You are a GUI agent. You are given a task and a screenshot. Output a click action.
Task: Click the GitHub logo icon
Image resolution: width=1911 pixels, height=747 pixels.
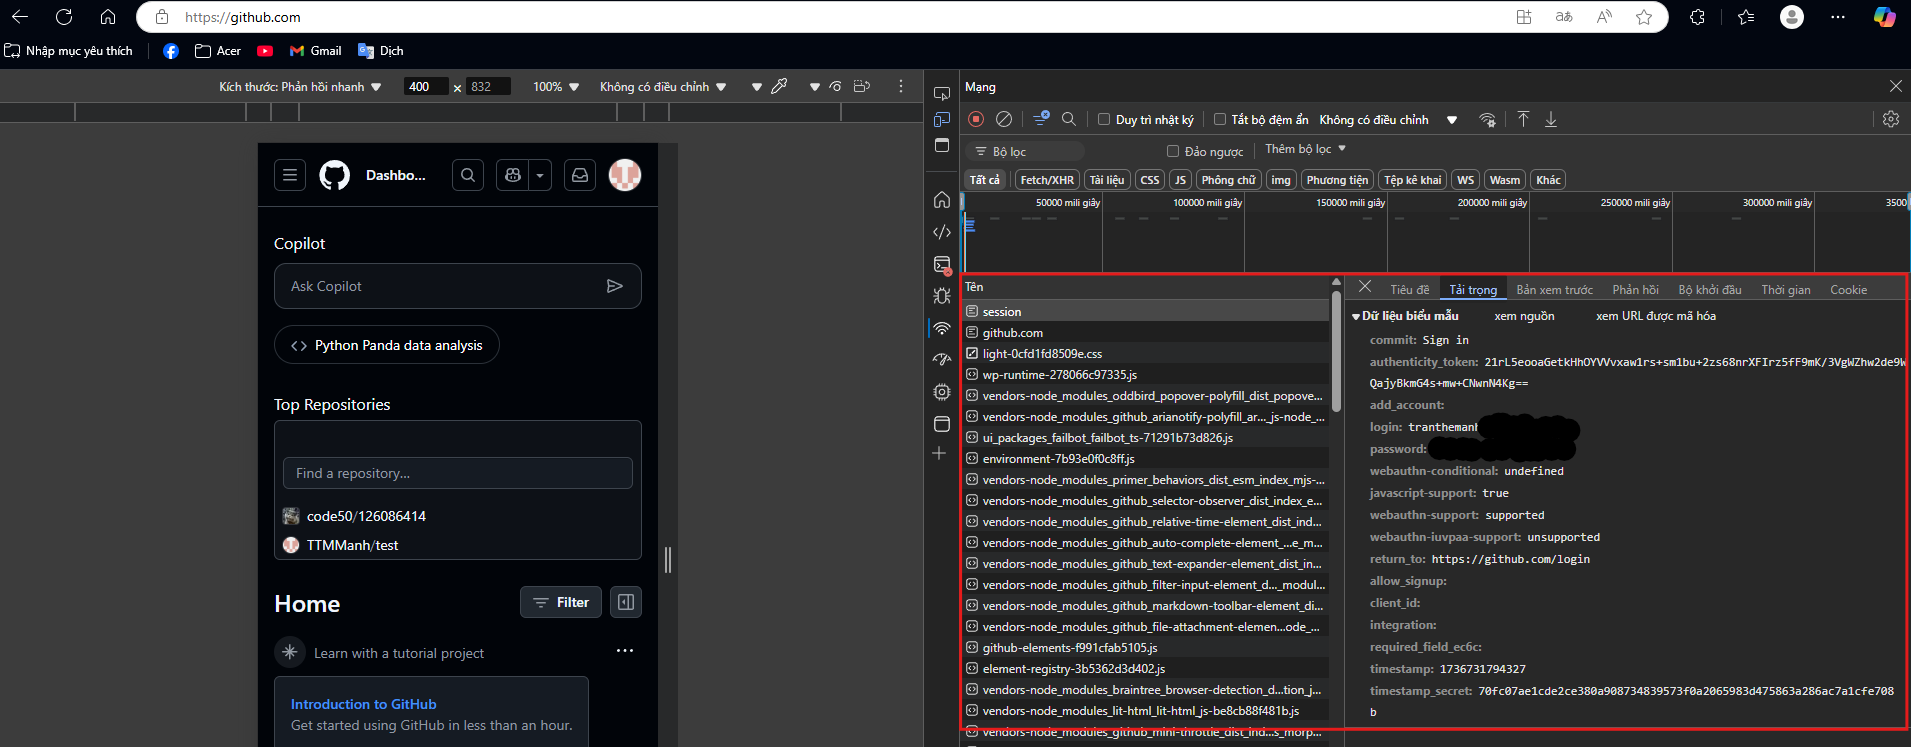[334, 175]
